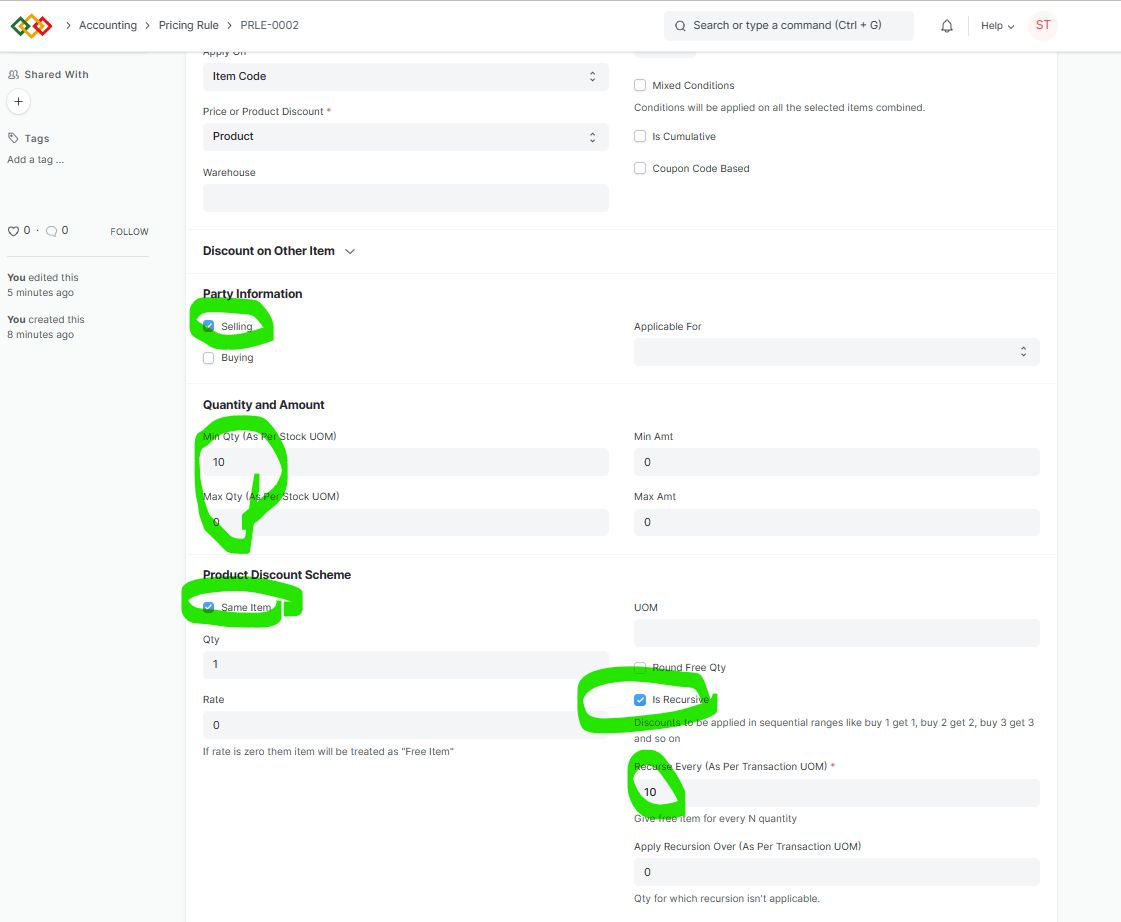Open the Item Code dropdown
The height and width of the screenshot is (922, 1121).
click(x=405, y=76)
